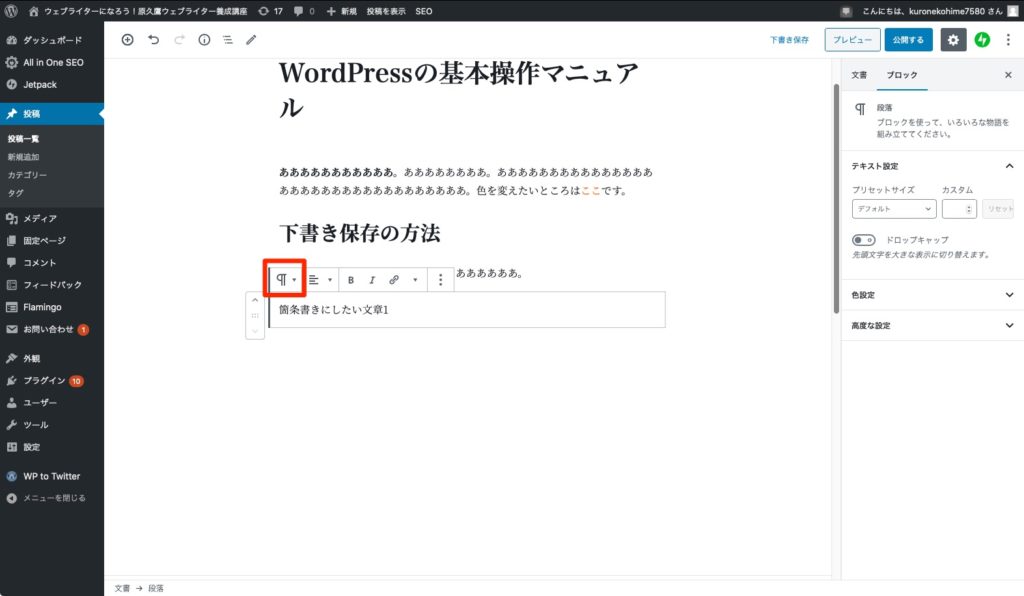Insert a link with chain icon
This screenshot has height=596, width=1024.
click(394, 279)
